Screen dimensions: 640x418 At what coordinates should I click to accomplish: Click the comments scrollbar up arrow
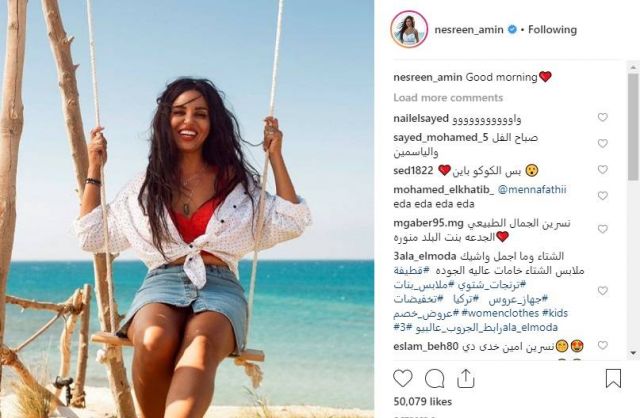[x=633, y=67]
